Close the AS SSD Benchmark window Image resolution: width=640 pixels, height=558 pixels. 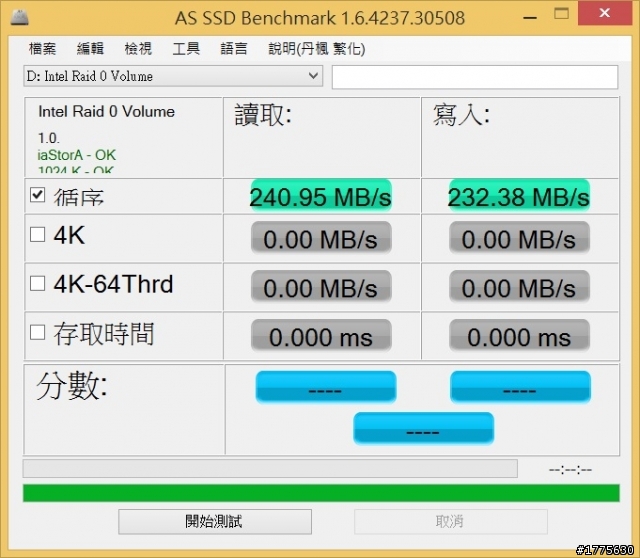(x=604, y=13)
